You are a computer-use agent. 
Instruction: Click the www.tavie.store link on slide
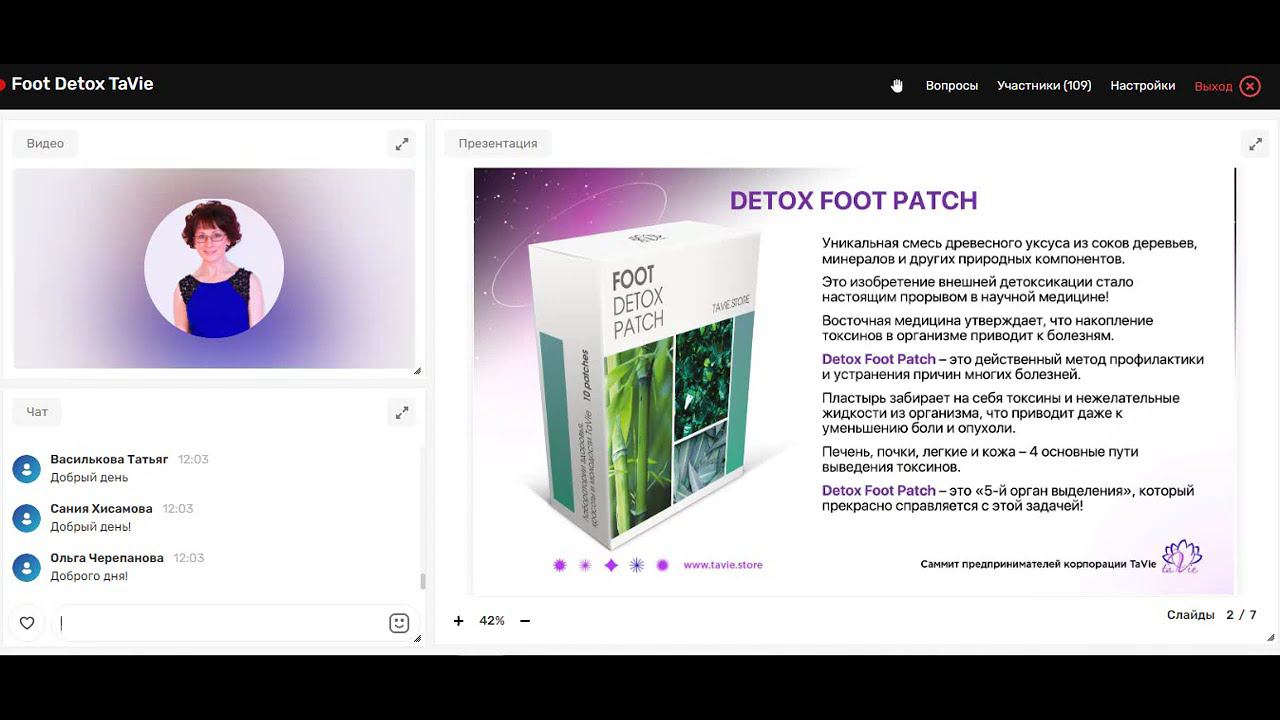pos(723,565)
